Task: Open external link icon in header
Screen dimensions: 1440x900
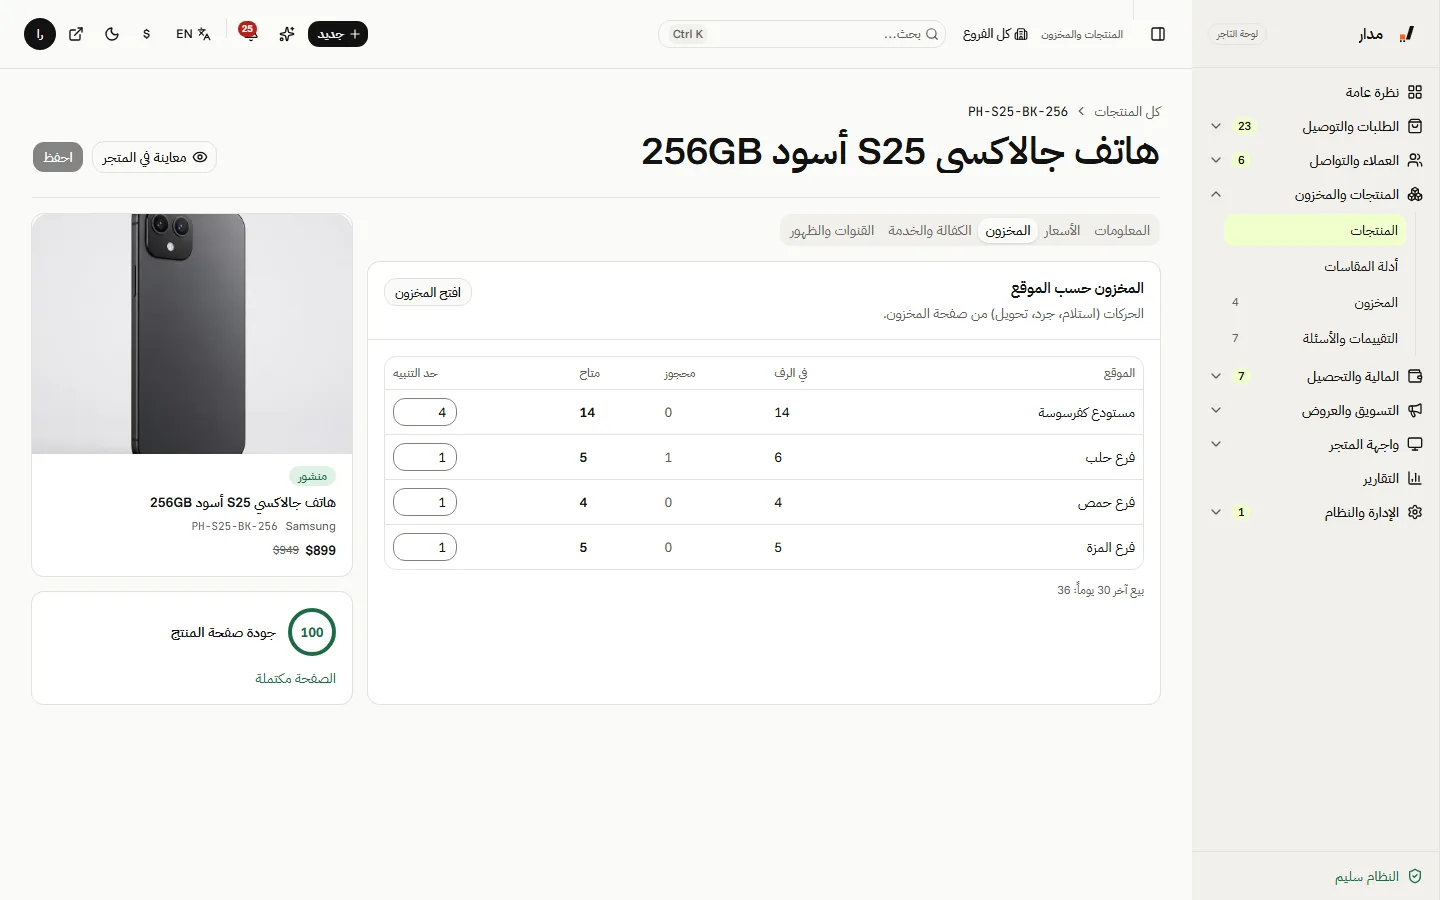Action: point(76,34)
